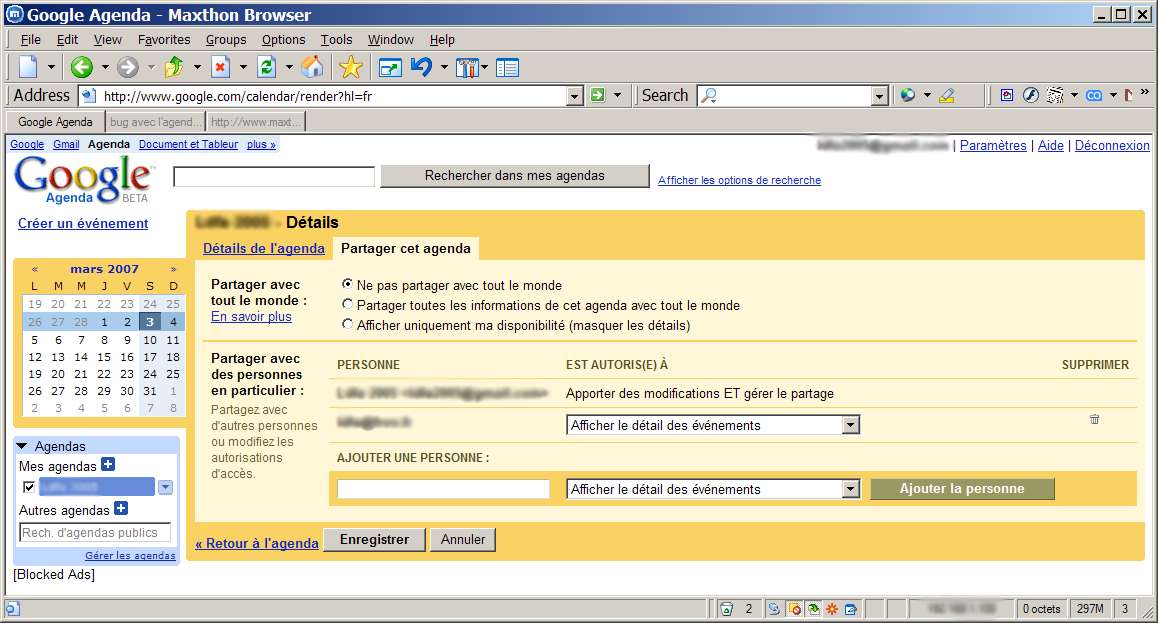Follow the 'Retour à l'agenda' link
This screenshot has height=623, width=1158.
click(257, 543)
